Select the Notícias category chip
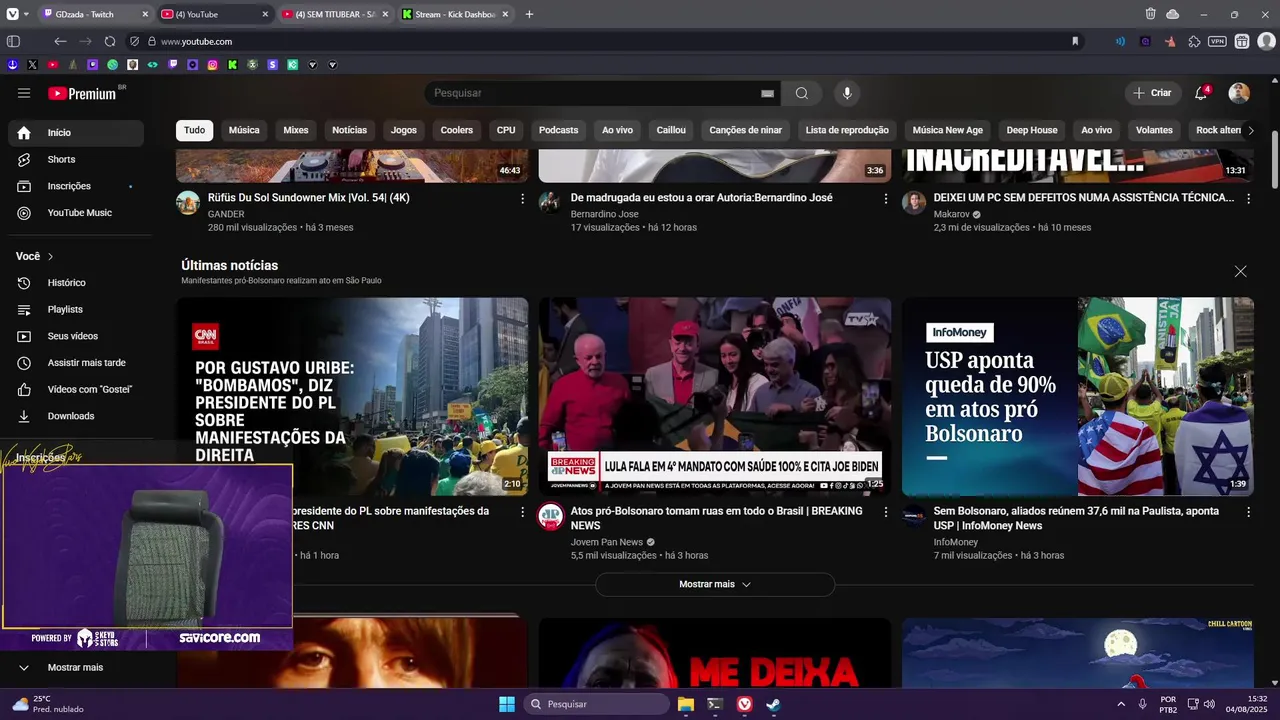Viewport: 1280px width, 720px height. point(350,130)
